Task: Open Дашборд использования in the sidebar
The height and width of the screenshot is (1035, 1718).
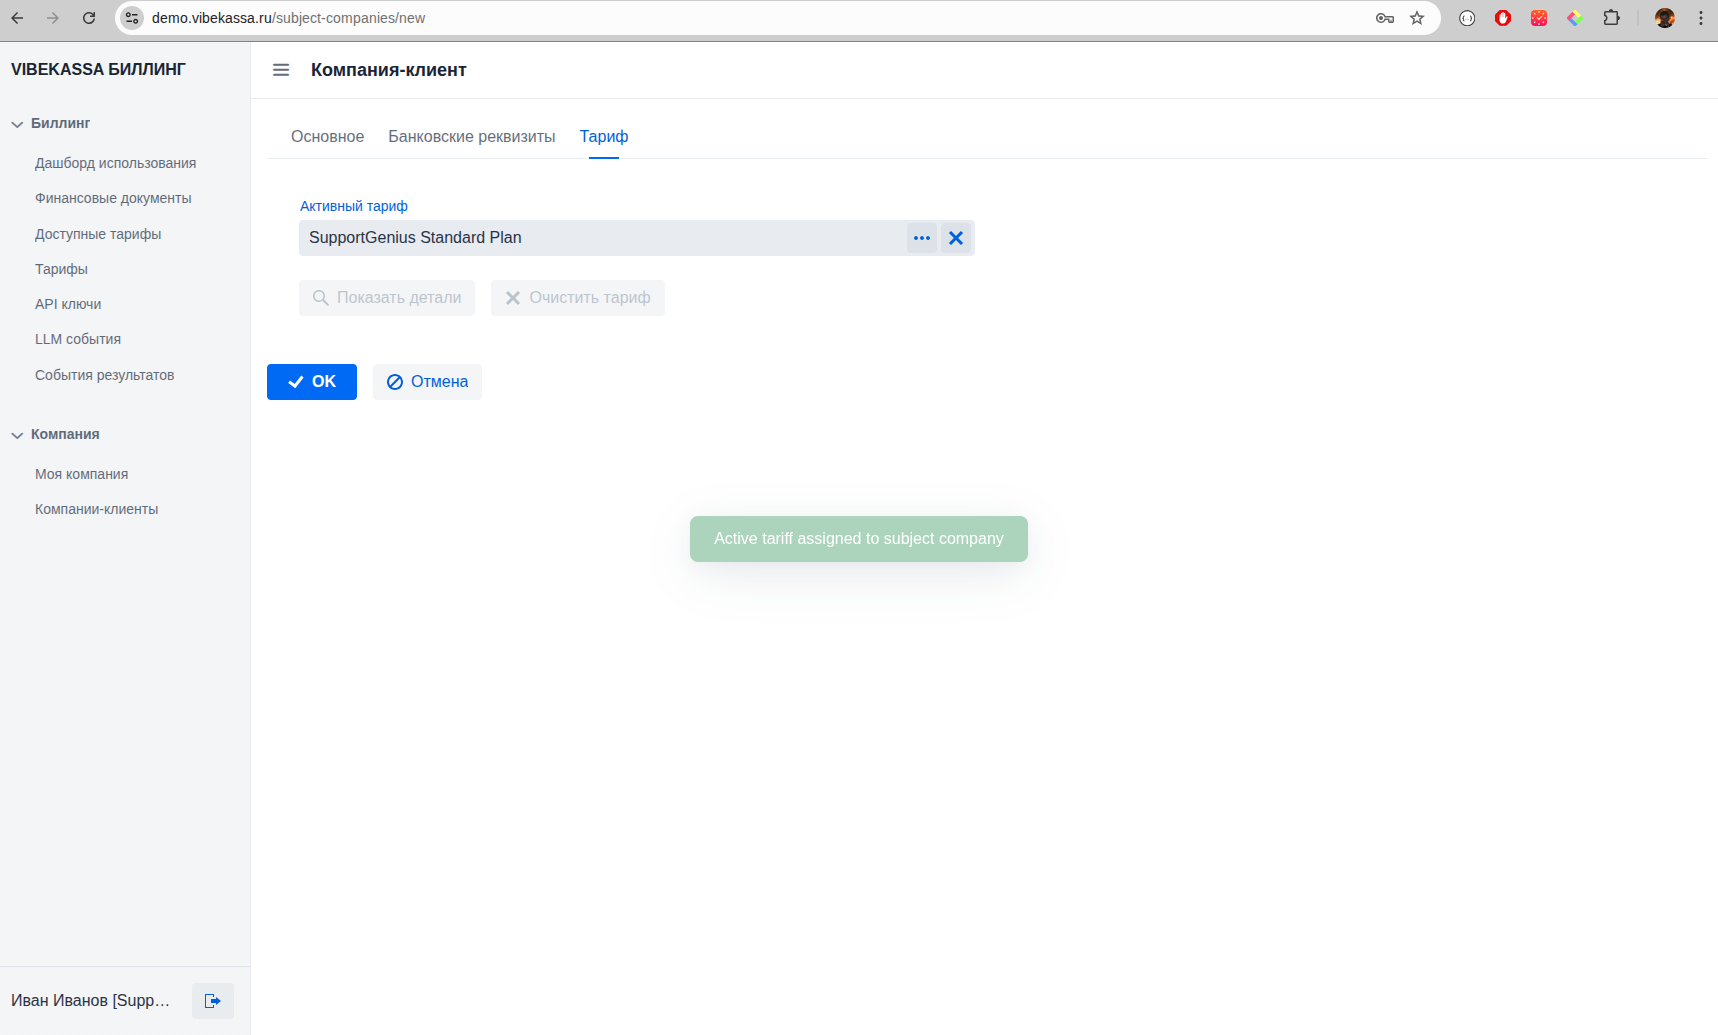Action: [115, 163]
